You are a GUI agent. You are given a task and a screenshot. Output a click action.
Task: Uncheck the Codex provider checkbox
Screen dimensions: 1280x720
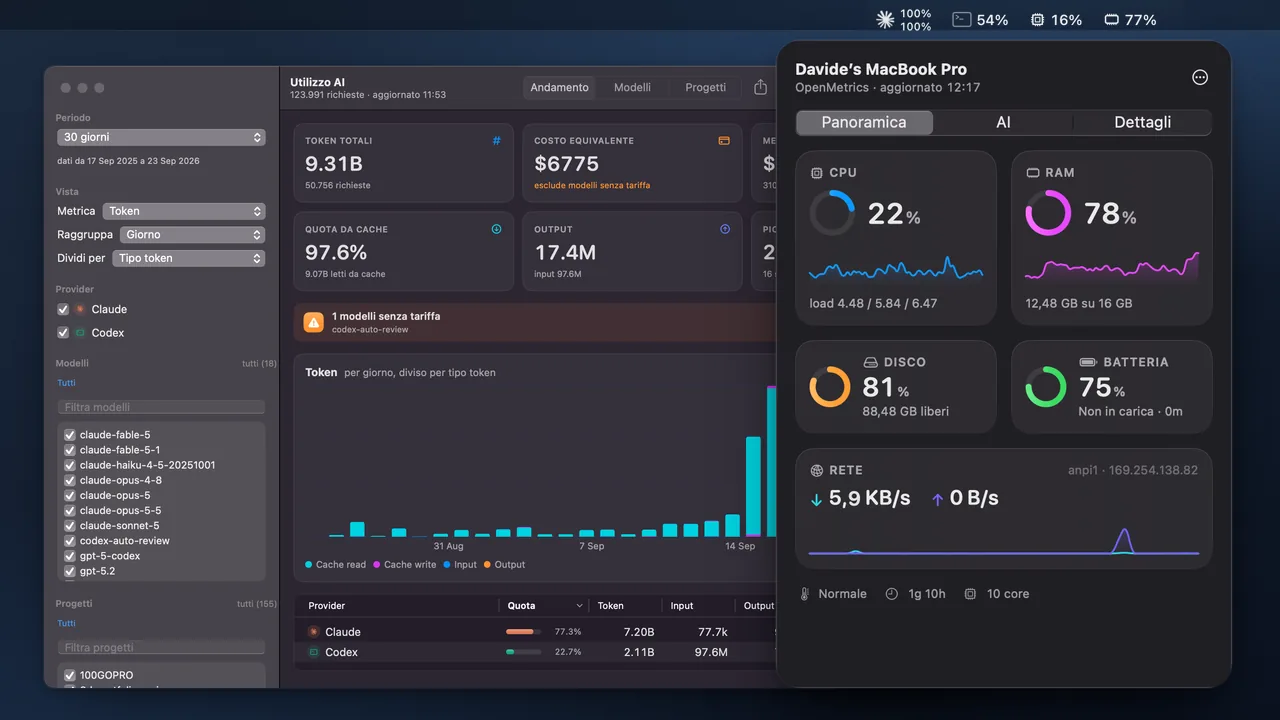point(63,333)
